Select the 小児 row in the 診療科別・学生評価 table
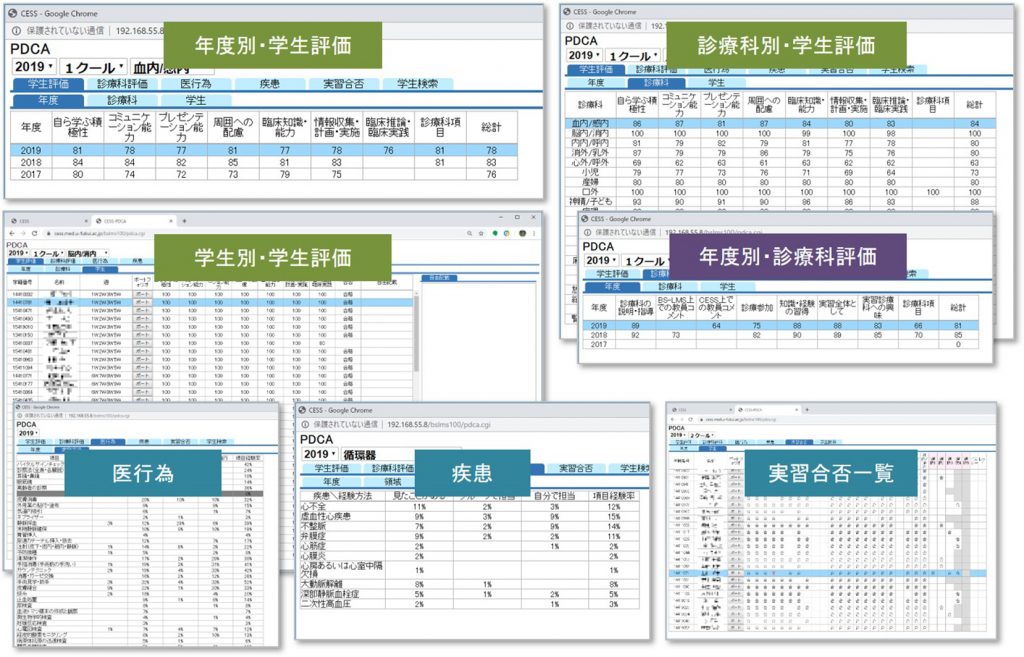Viewport: 1024px width, 657px height. pos(780,172)
